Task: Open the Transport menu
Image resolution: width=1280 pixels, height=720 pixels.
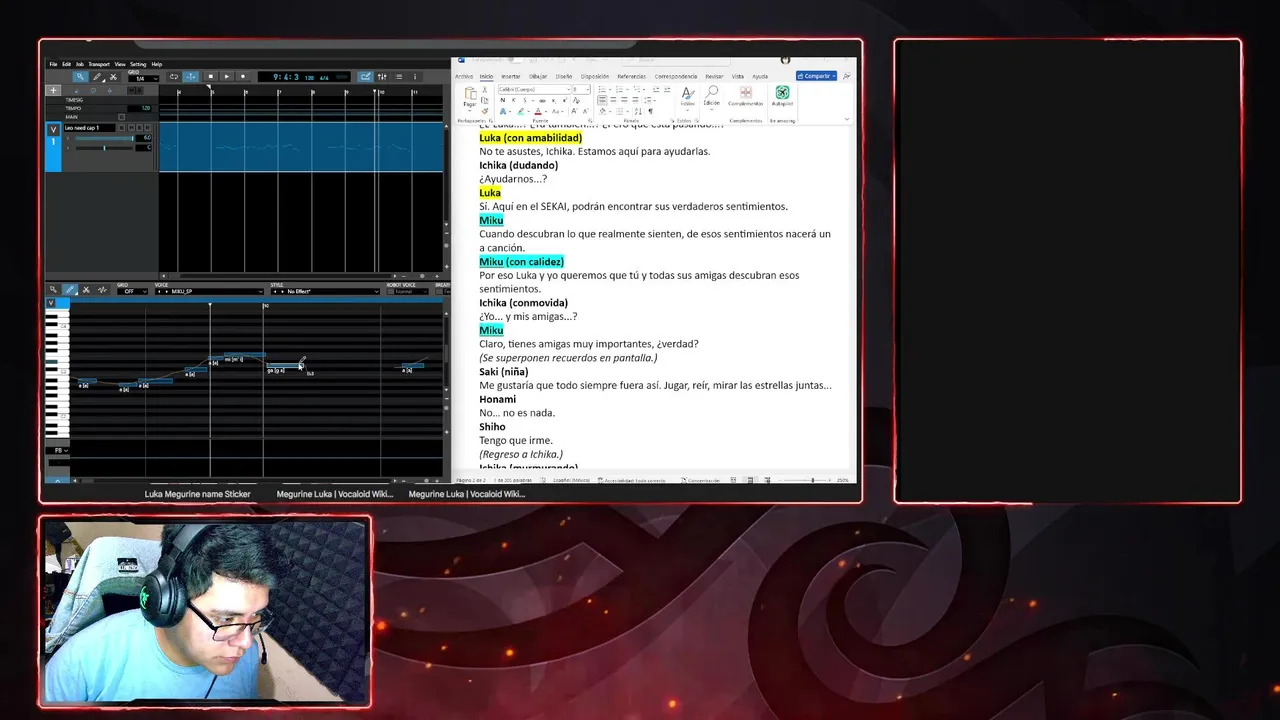Action: point(99,64)
